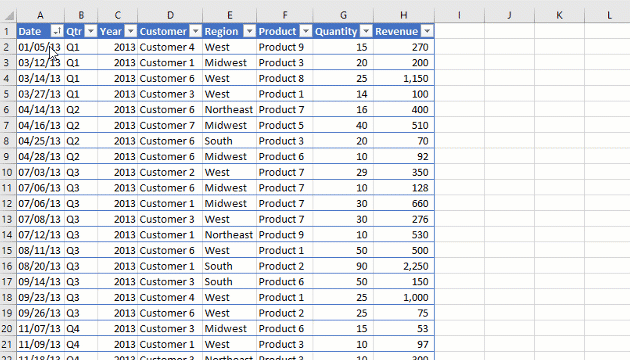Select column C header
The image size is (630, 360).
(x=117, y=15)
